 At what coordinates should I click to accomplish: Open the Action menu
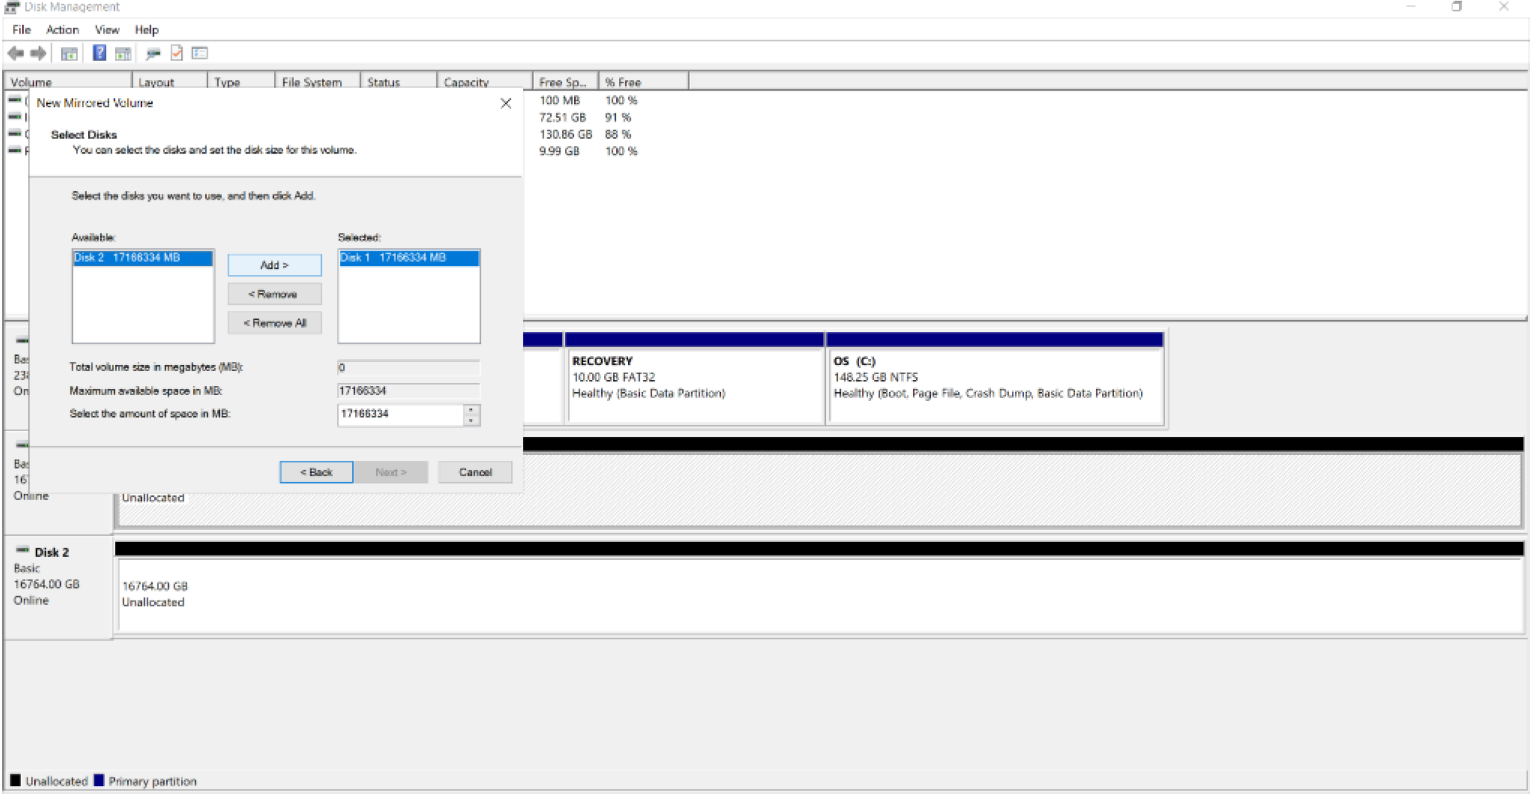coord(62,30)
